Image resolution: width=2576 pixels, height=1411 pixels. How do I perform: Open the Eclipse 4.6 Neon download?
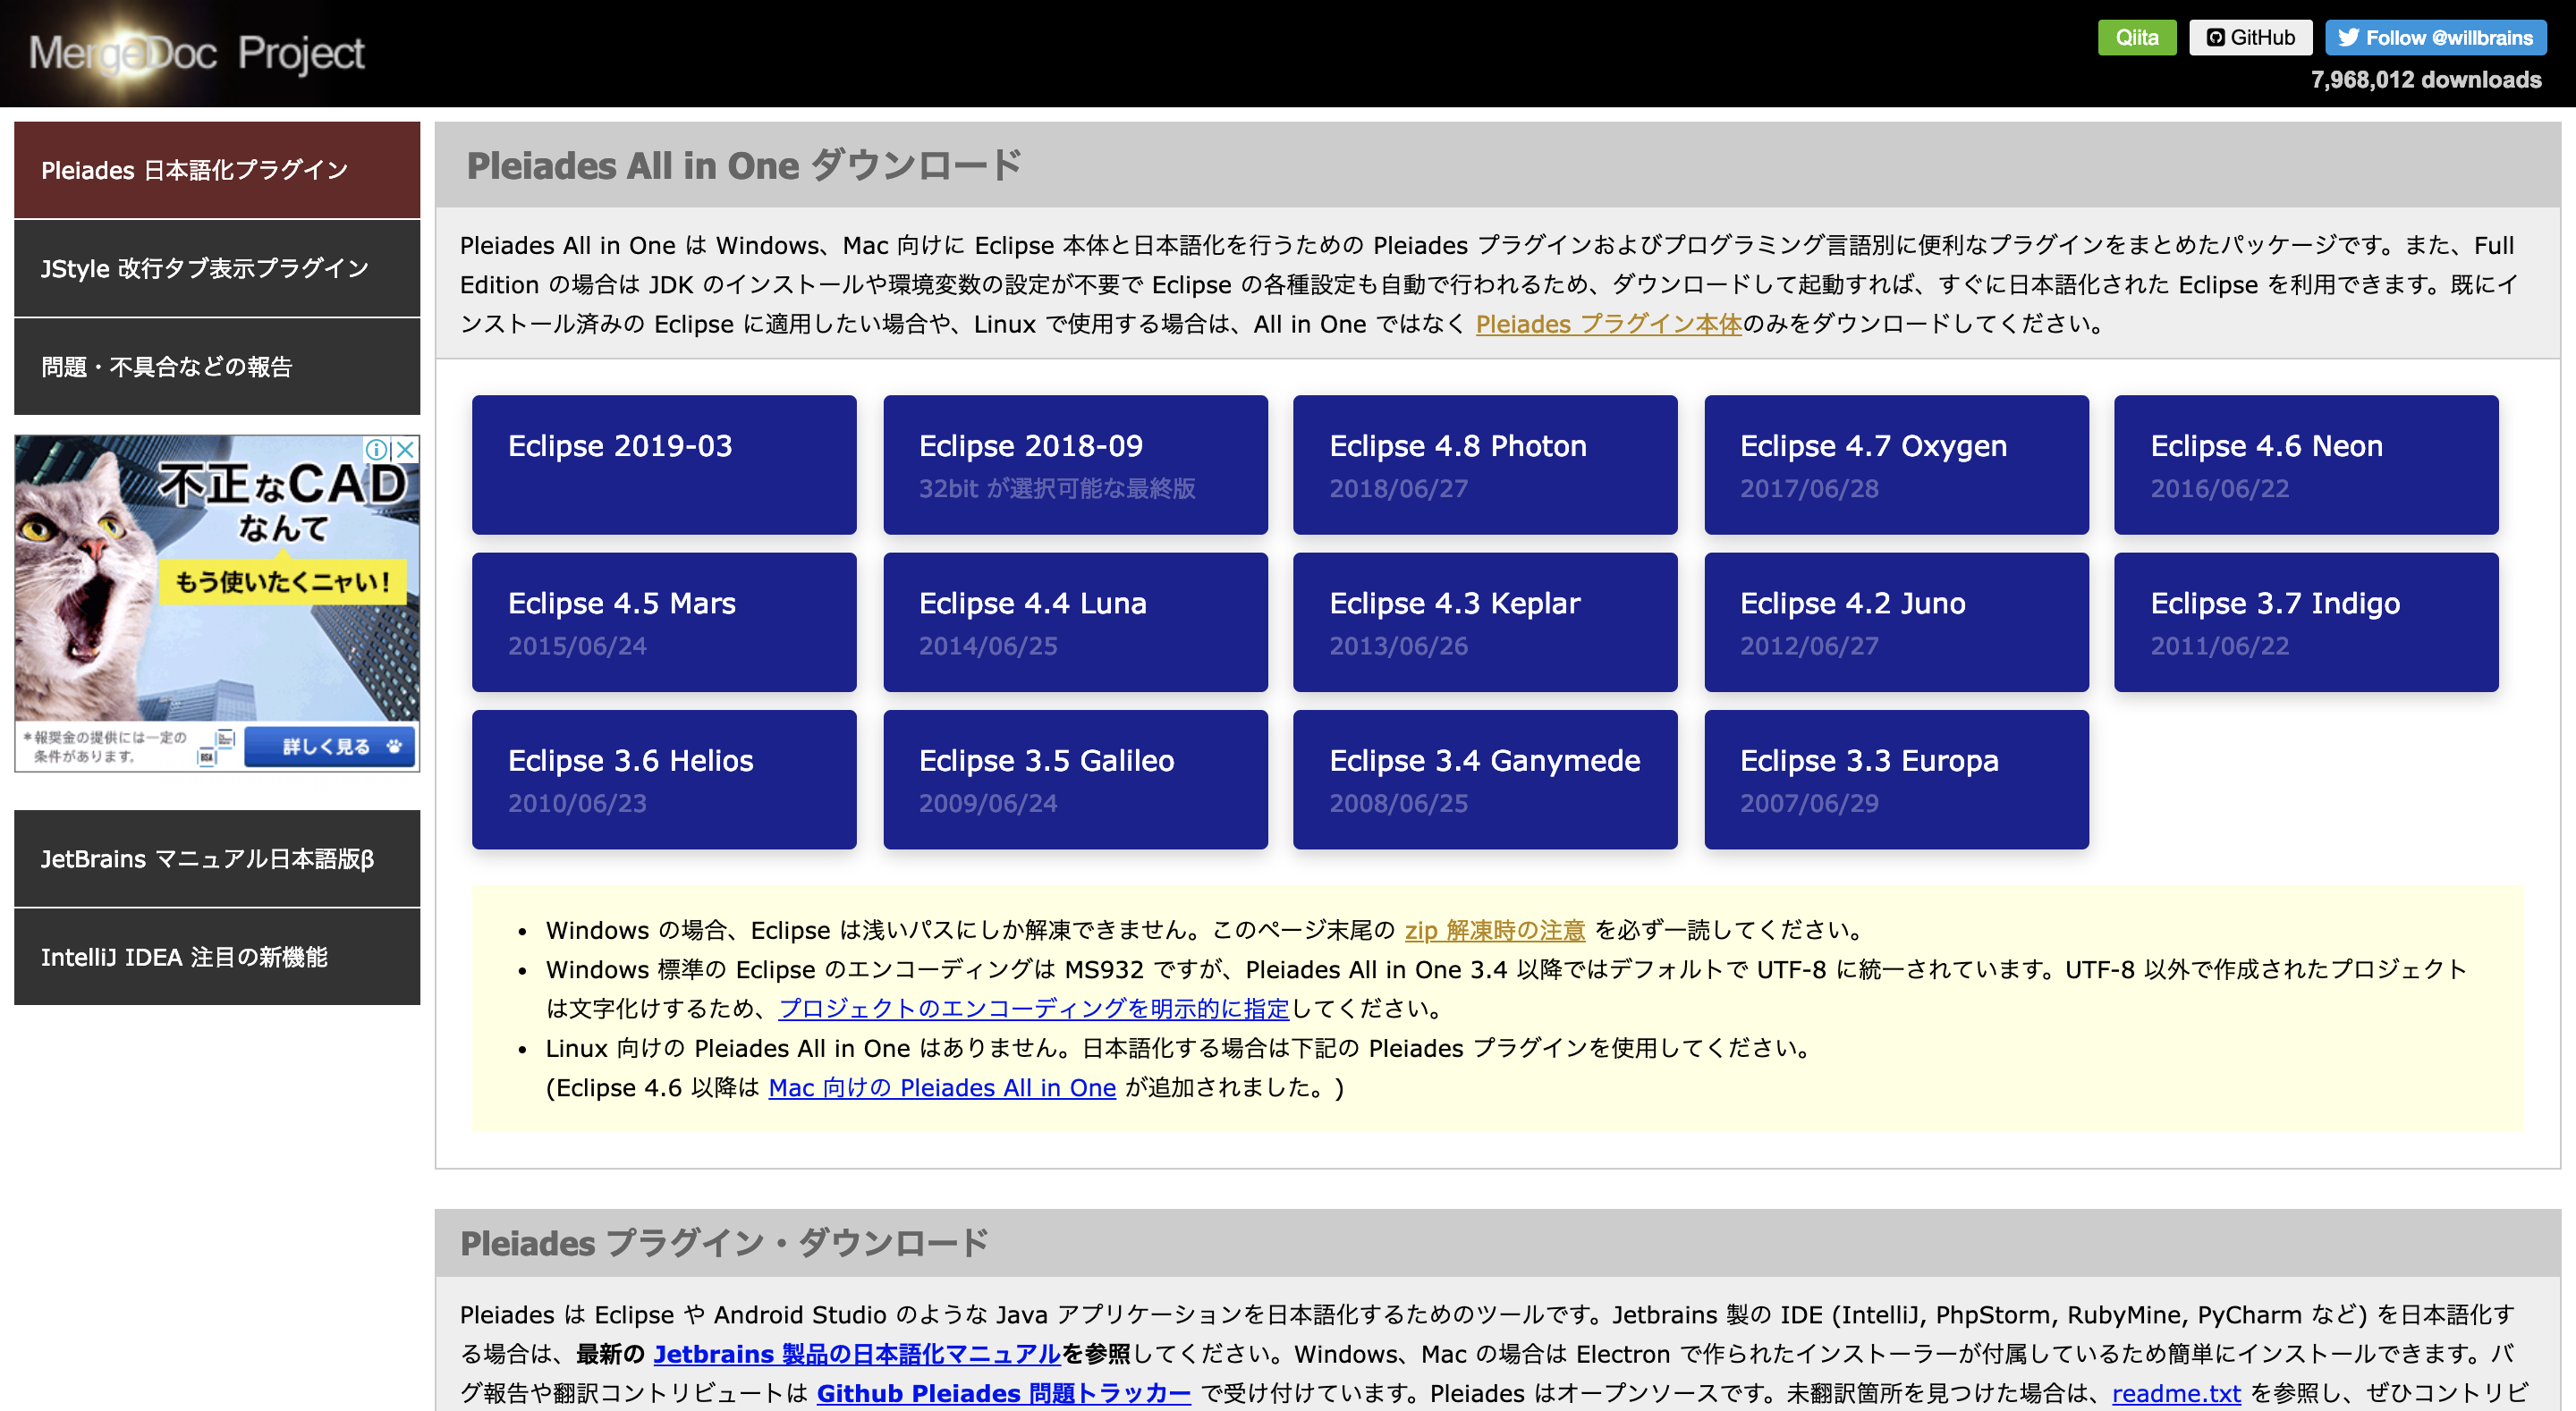(2306, 465)
